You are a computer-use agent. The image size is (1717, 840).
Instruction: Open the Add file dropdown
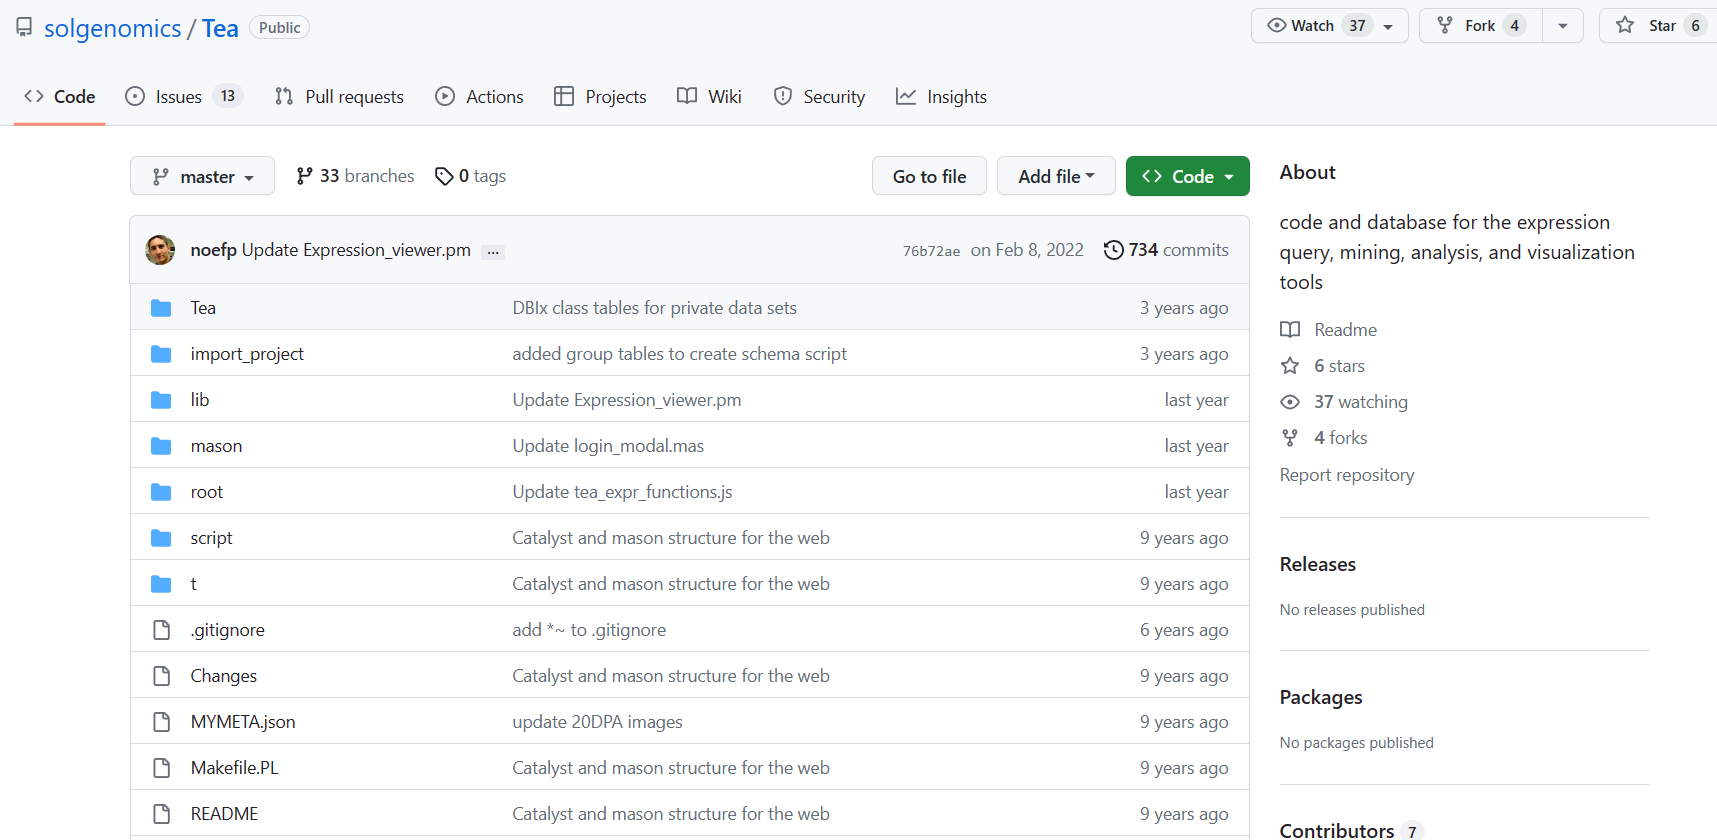[1056, 176]
